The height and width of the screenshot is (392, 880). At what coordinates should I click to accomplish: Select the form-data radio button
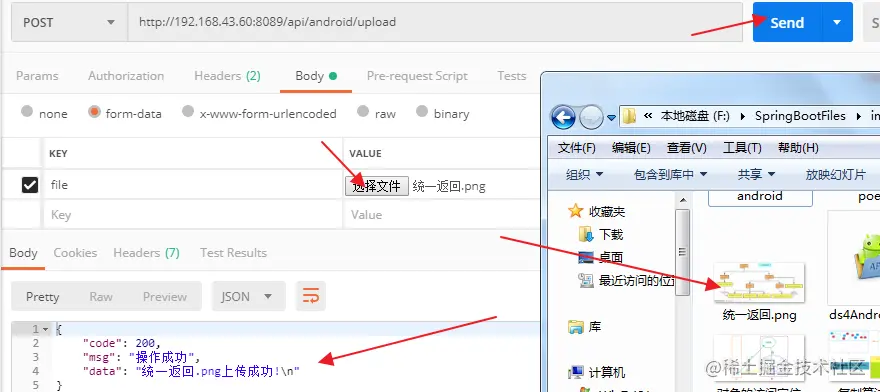pyautogui.click(x=94, y=111)
